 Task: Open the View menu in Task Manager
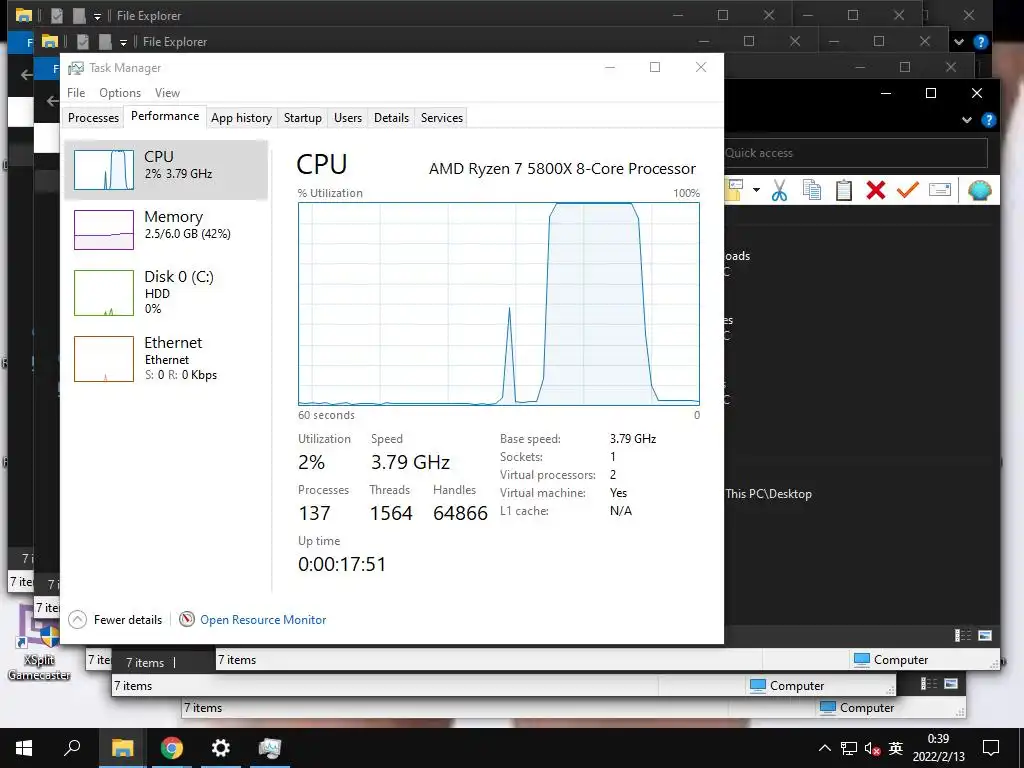click(x=167, y=93)
